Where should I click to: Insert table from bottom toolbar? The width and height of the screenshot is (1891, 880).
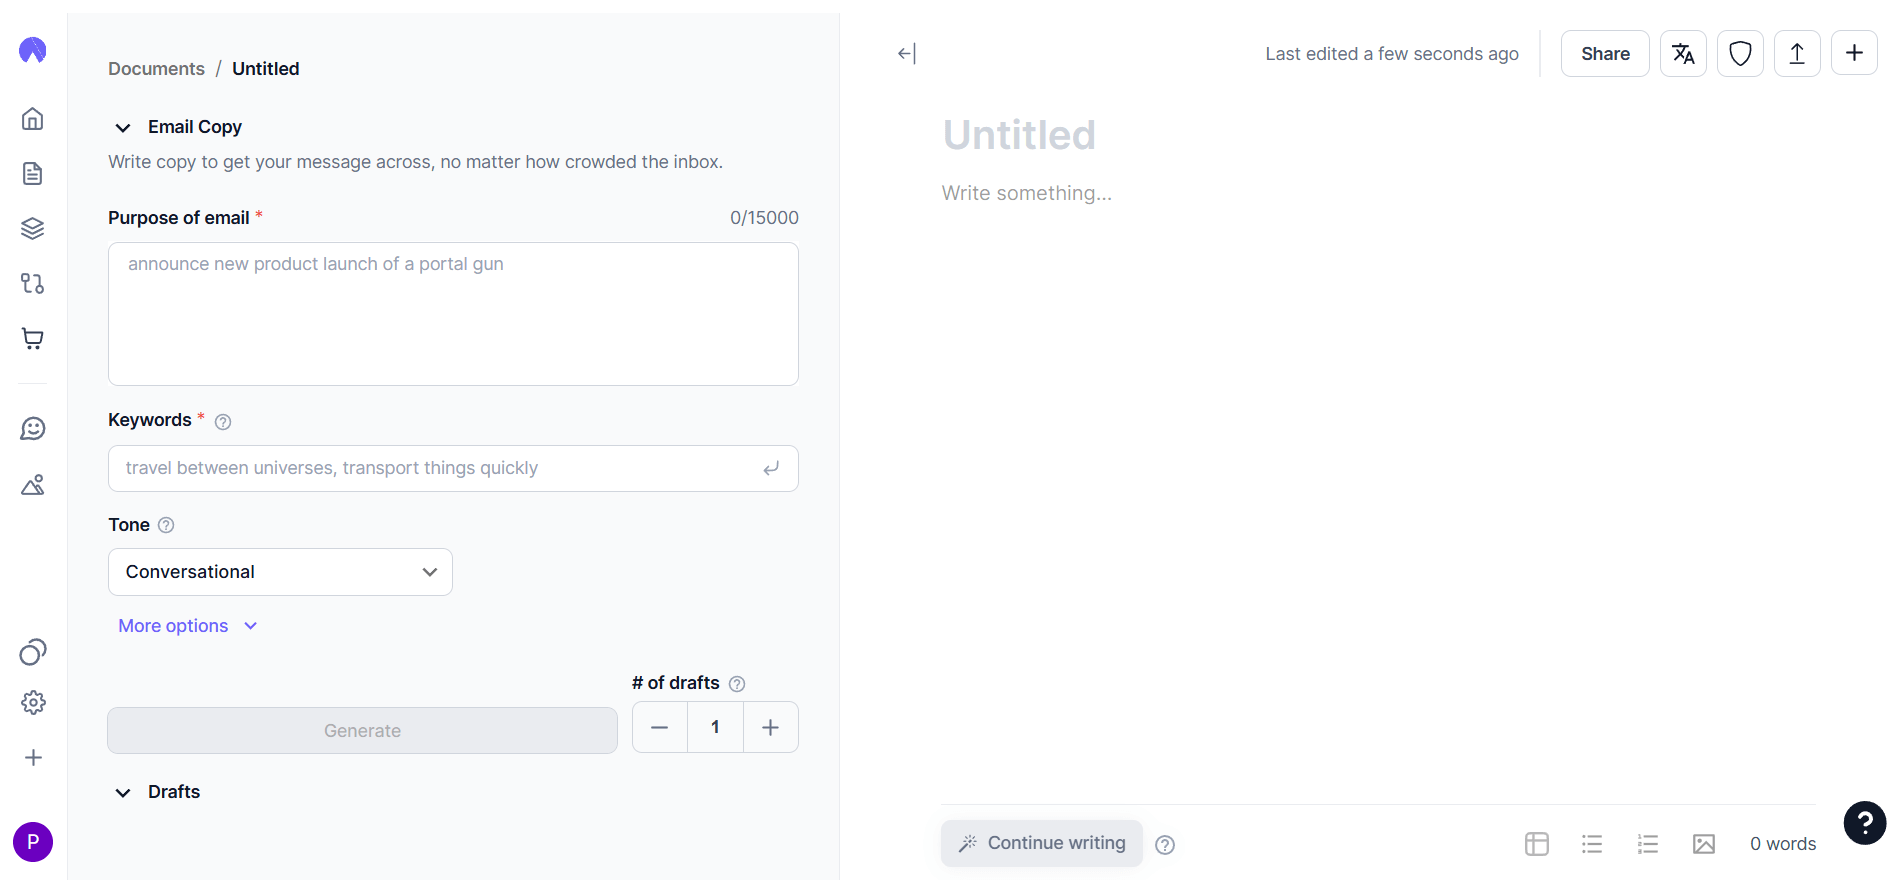tap(1537, 844)
